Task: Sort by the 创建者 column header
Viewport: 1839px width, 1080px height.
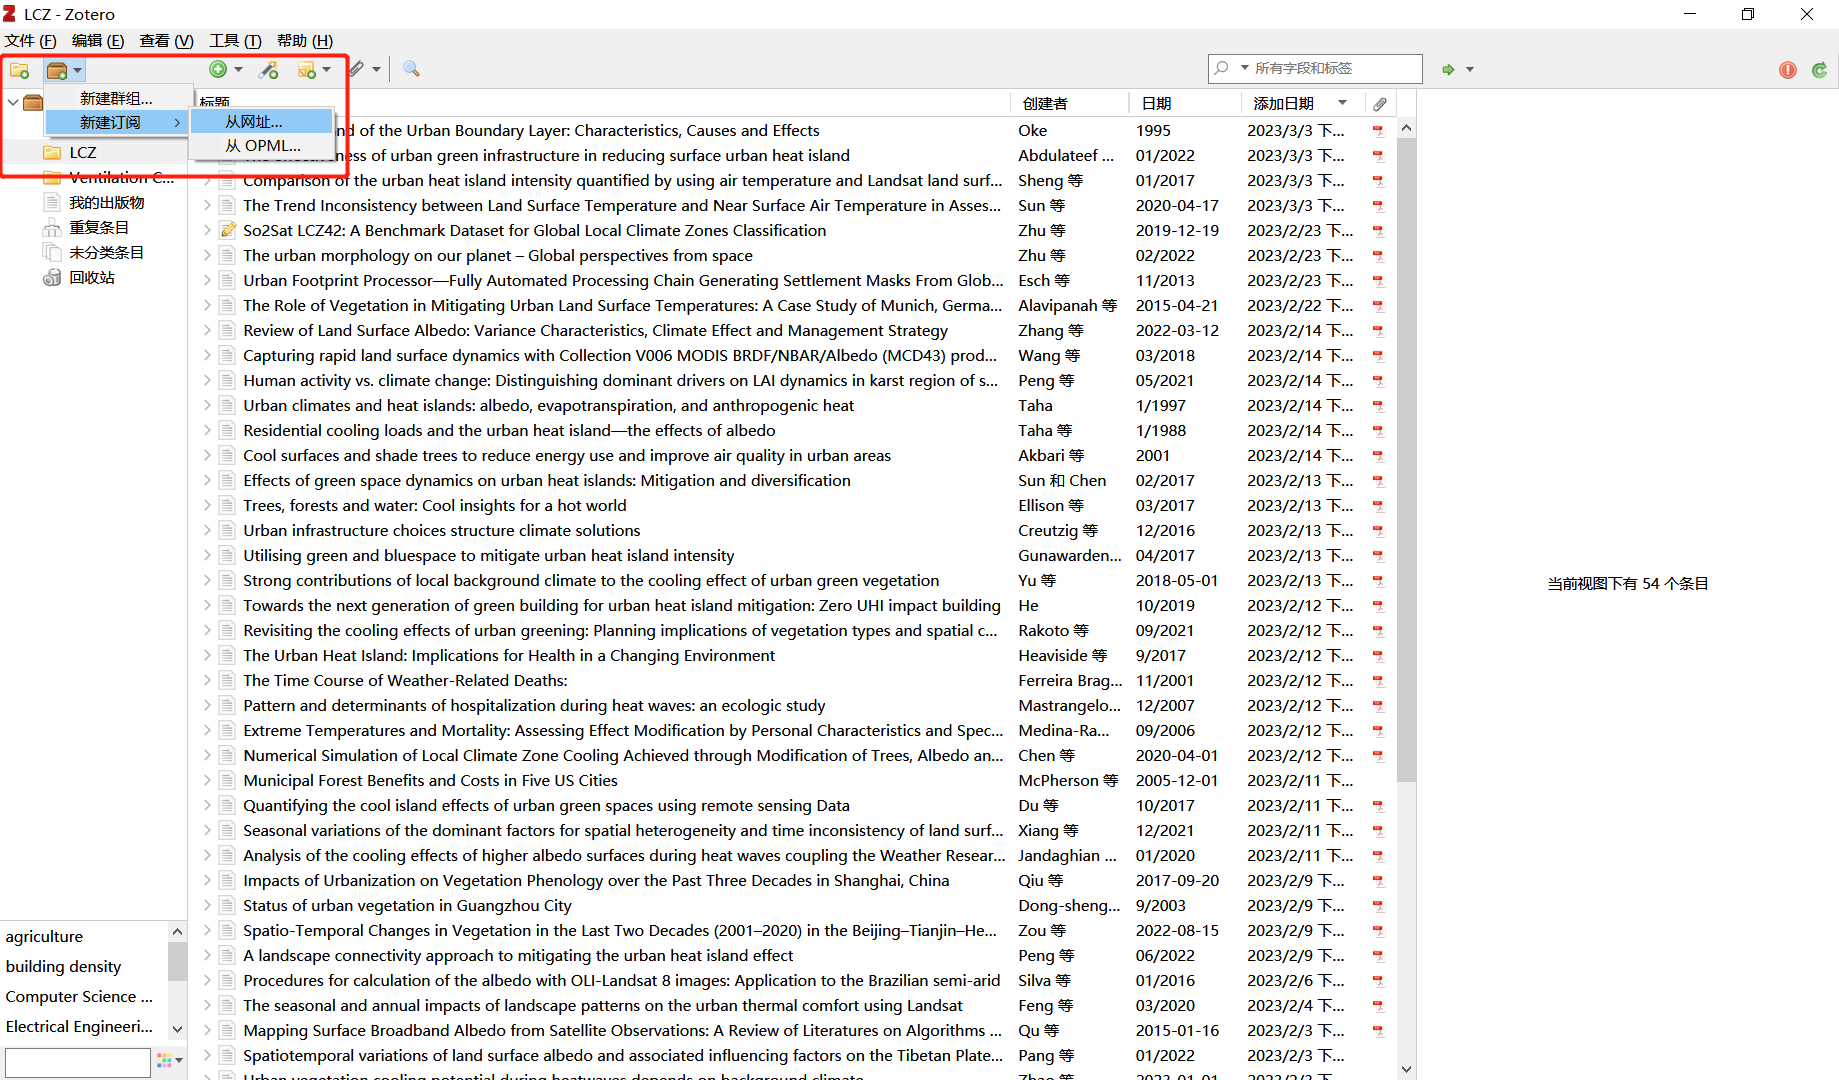Action: click(x=1069, y=103)
